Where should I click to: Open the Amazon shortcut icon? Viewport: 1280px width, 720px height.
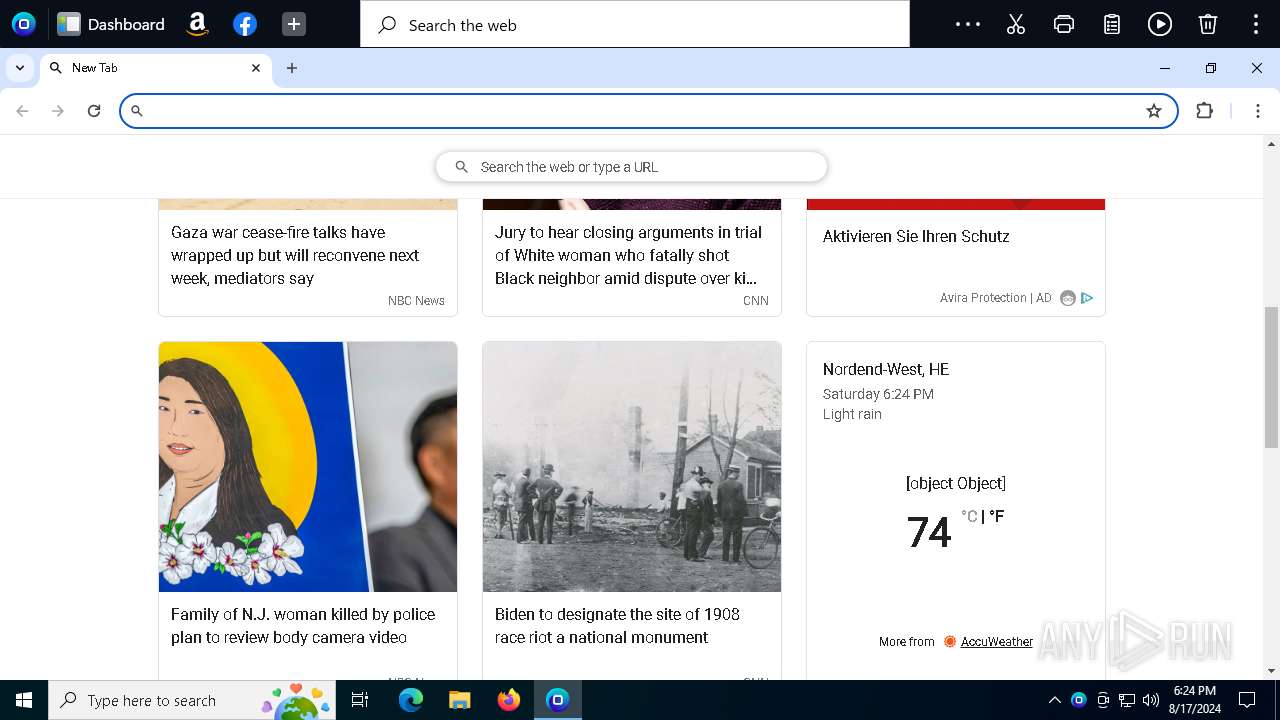coord(197,24)
